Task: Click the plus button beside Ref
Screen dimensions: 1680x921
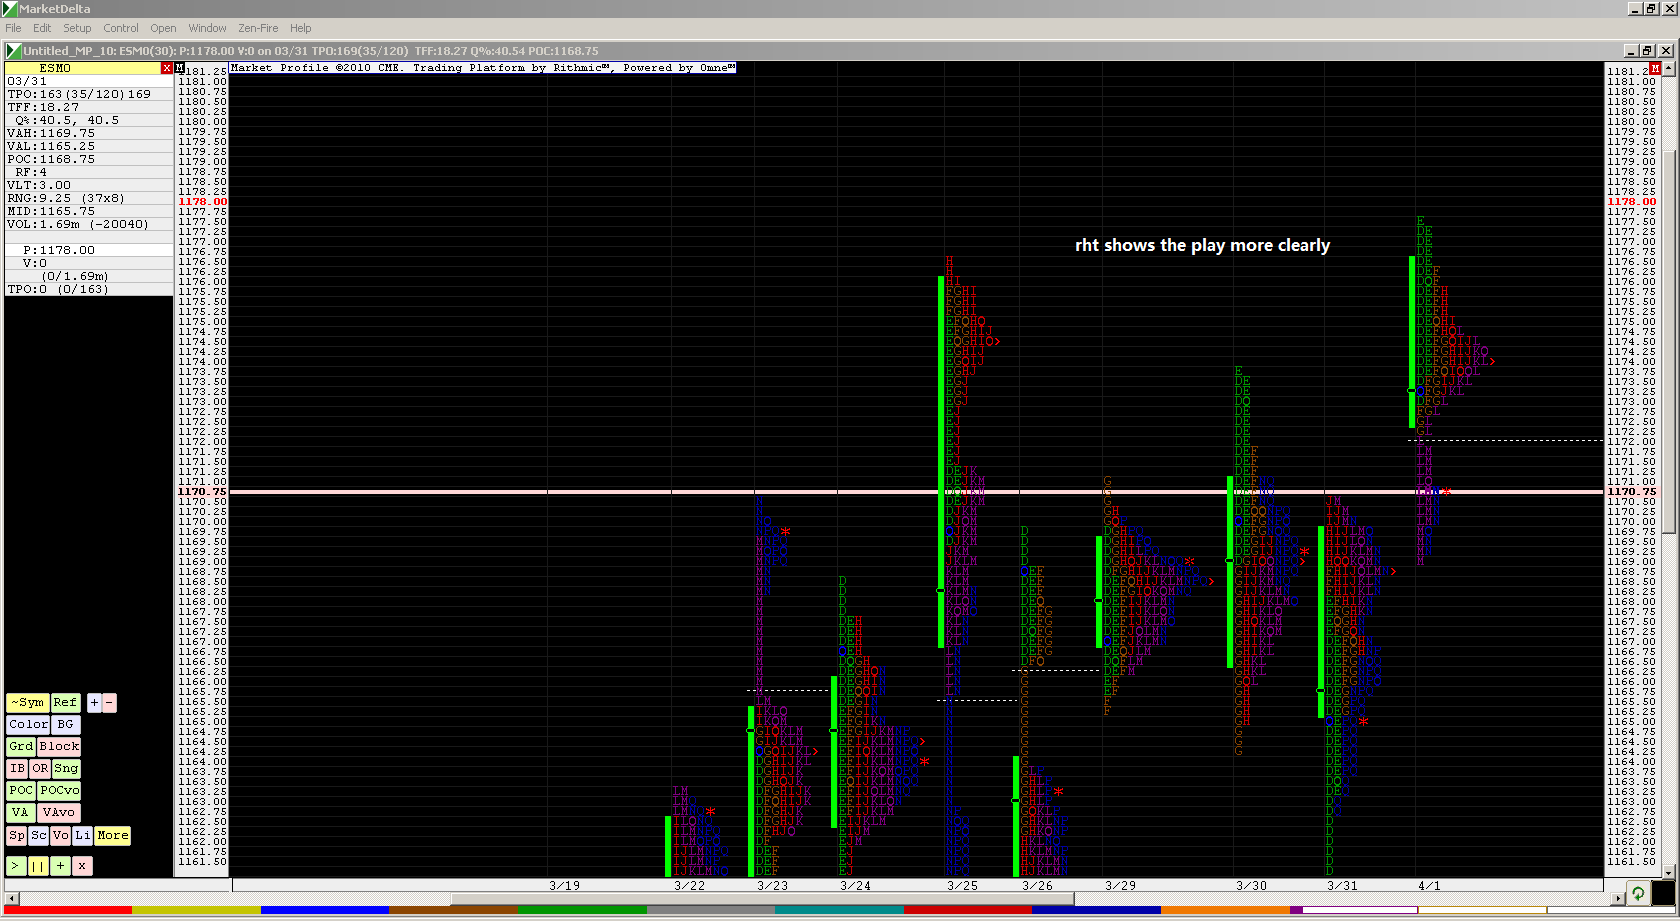Action: (x=94, y=703)
